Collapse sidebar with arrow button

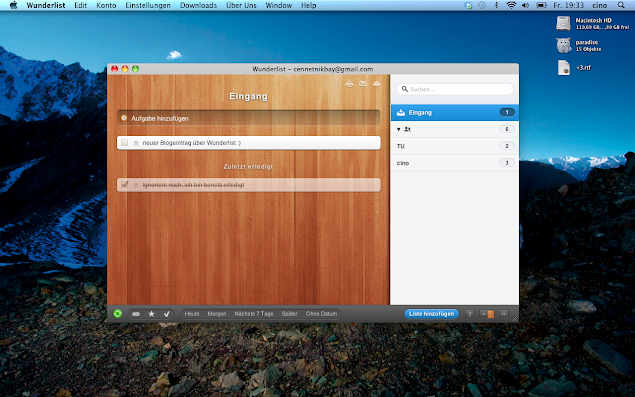[504, 314]
